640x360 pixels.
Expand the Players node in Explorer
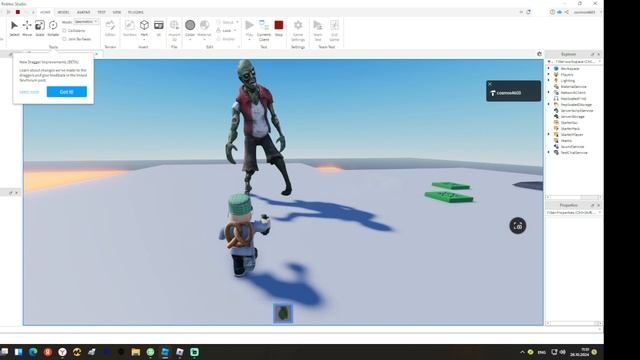click(549, 75)
